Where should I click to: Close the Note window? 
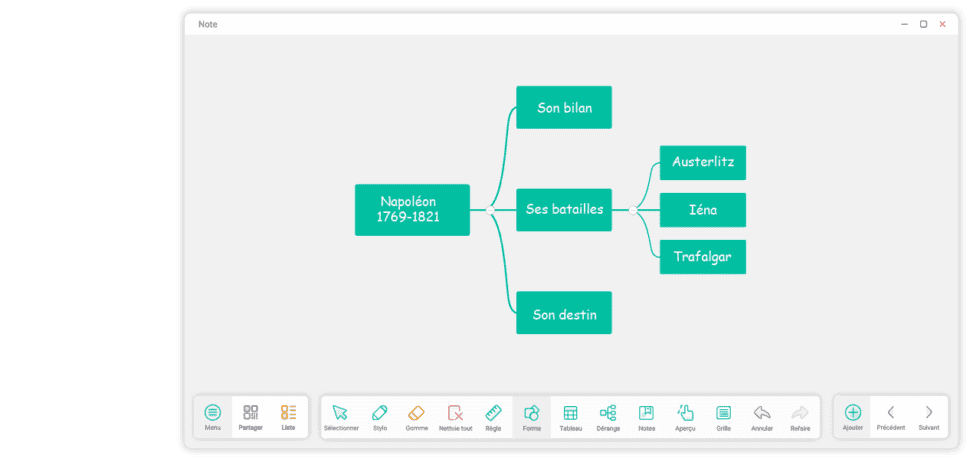(x=942, y=24)
